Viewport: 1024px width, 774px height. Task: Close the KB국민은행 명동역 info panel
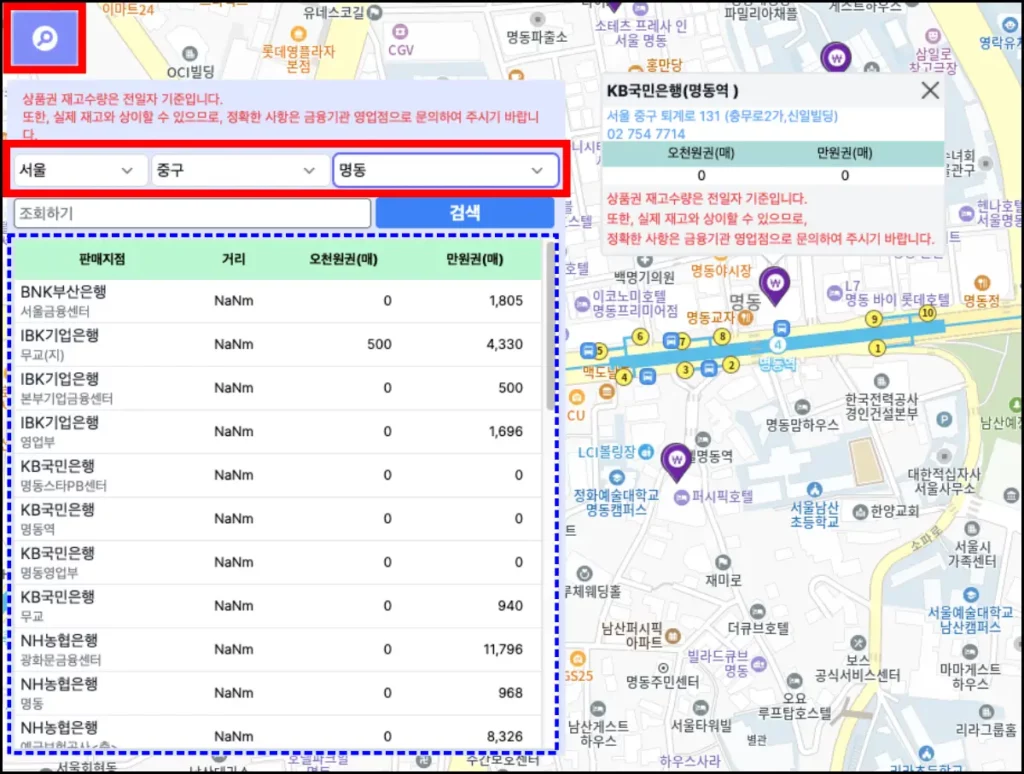pyautogui.click(x=929, y=90)
